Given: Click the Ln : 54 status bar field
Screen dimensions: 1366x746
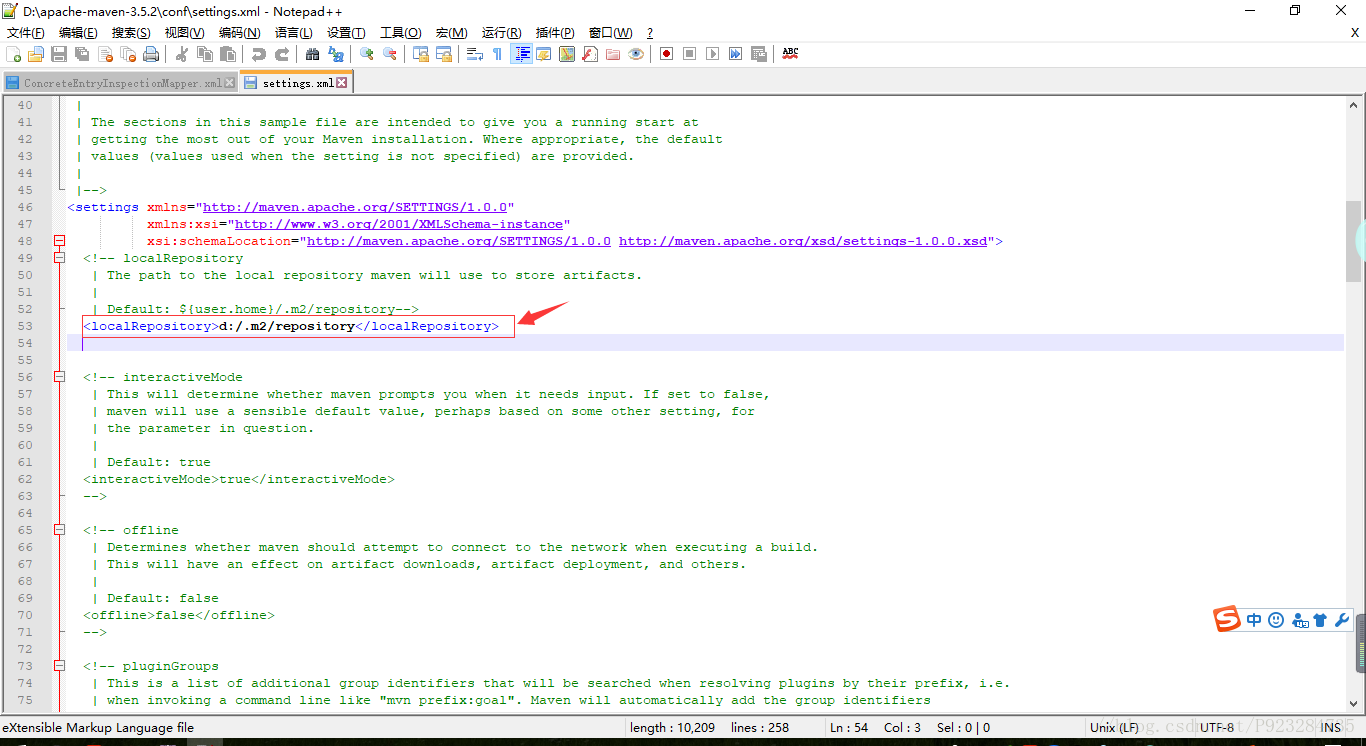Looking at the screenshot, I should pyautogui.click(x=849, y=728).
